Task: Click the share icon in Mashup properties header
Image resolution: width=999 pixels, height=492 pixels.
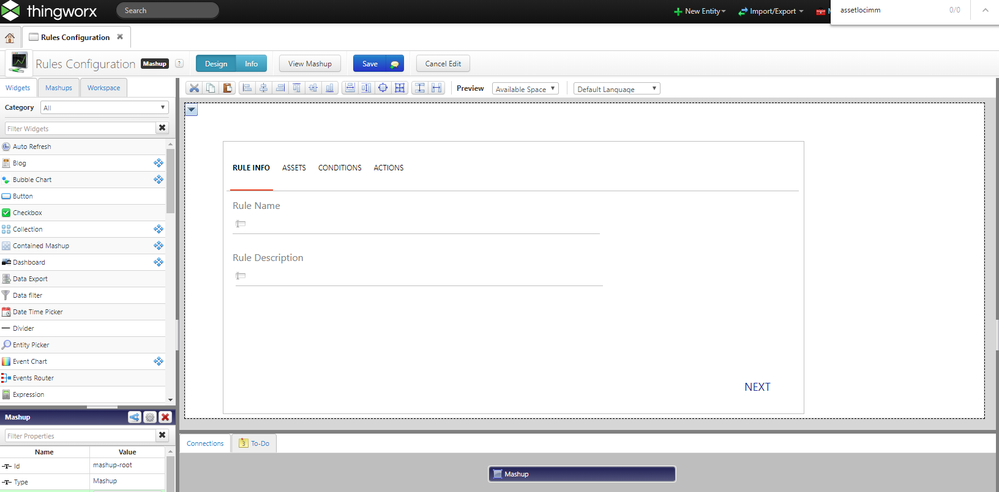Action: pyautogui.click(x=135, y=417)
